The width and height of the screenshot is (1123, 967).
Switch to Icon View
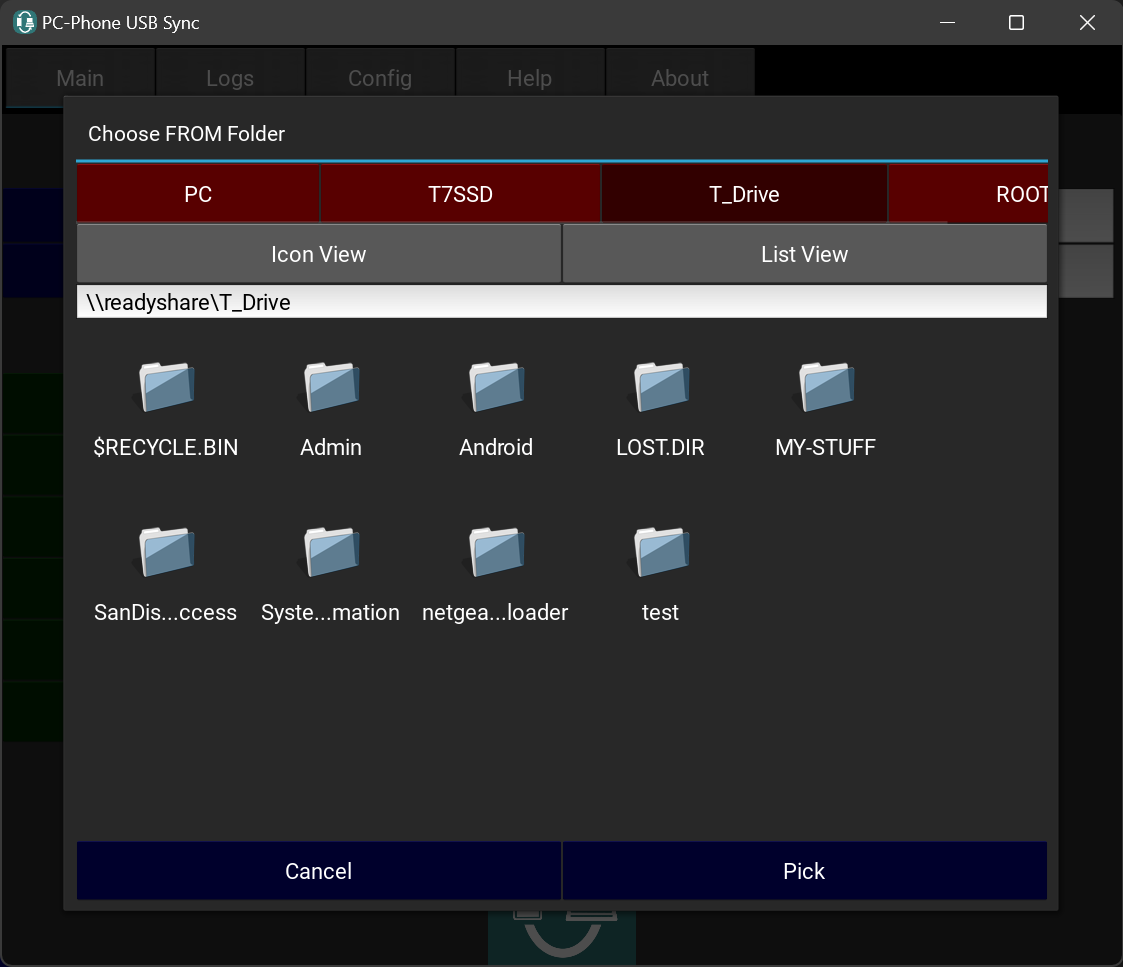click(318, 254)
